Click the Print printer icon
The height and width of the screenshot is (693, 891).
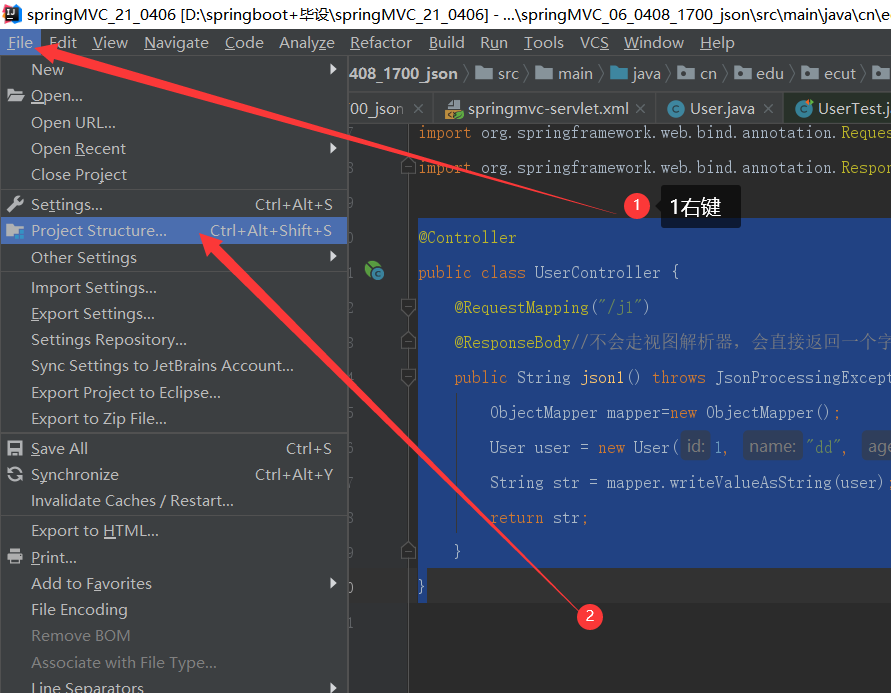click(15, 556)
